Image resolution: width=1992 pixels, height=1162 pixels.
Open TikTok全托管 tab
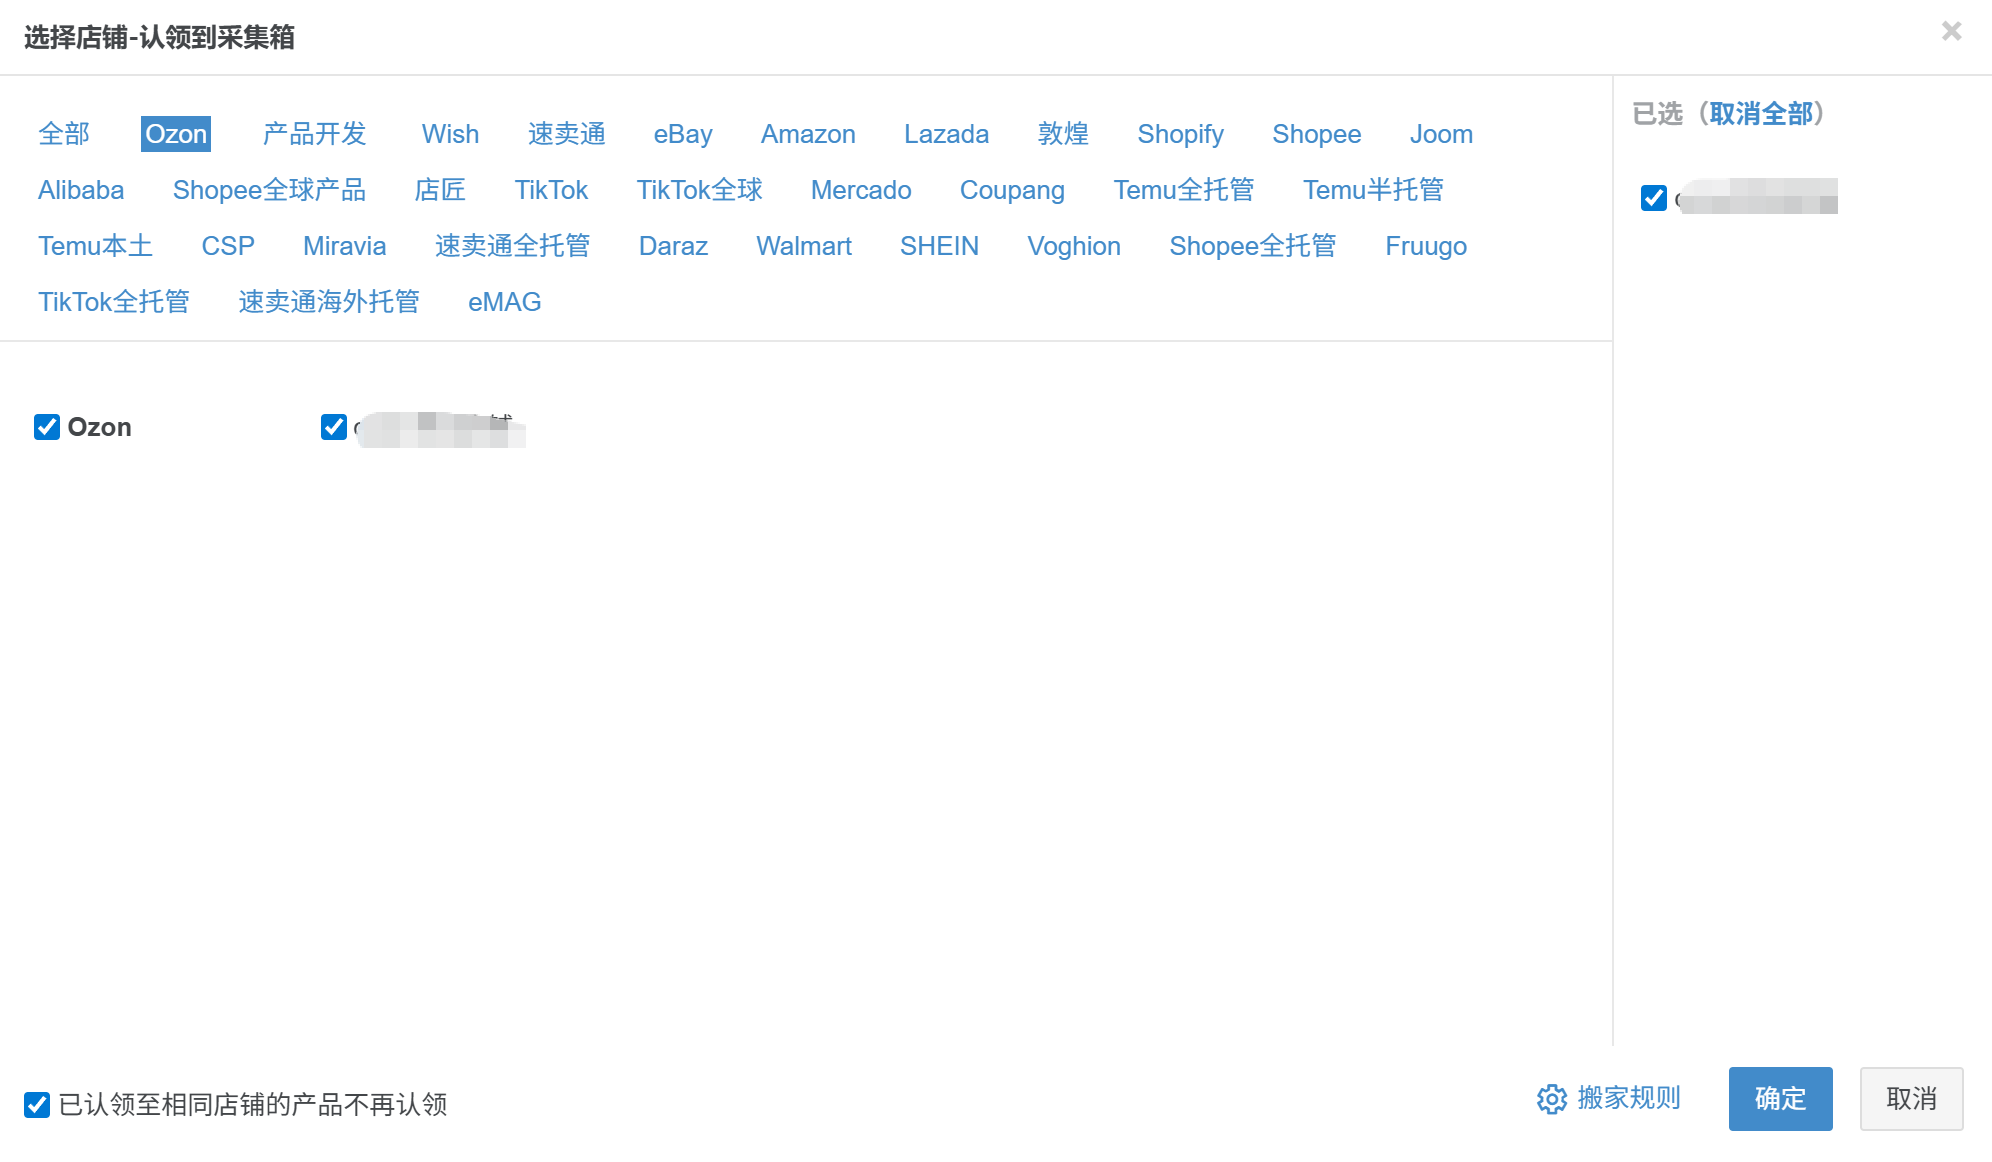[x=114, y=302]
